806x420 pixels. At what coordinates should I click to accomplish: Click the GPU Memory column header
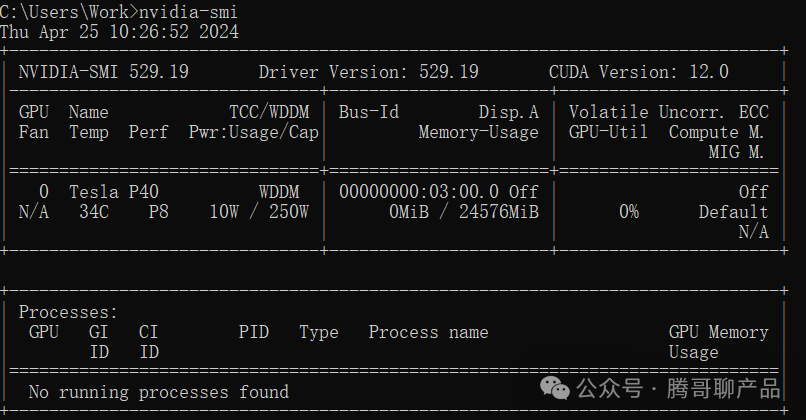(719, 332)
